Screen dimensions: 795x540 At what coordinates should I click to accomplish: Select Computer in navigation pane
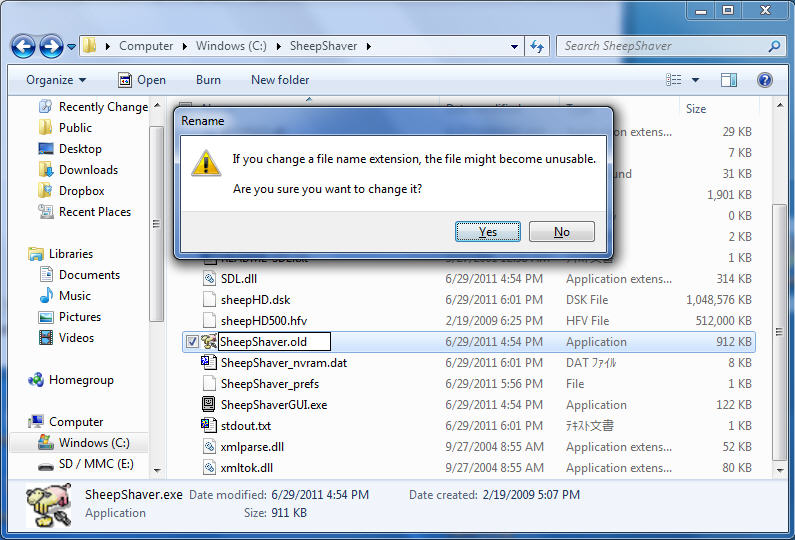(66, 422)
